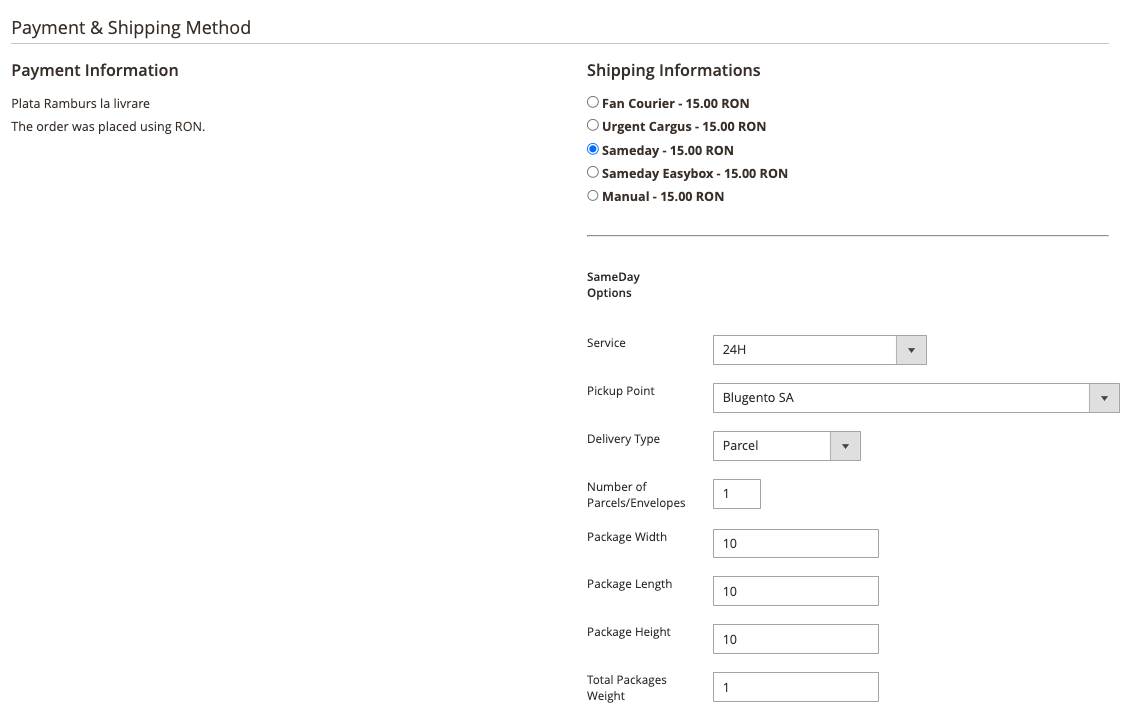
Task: Open the Delivery Type dropdown
Action: (786, 446)
